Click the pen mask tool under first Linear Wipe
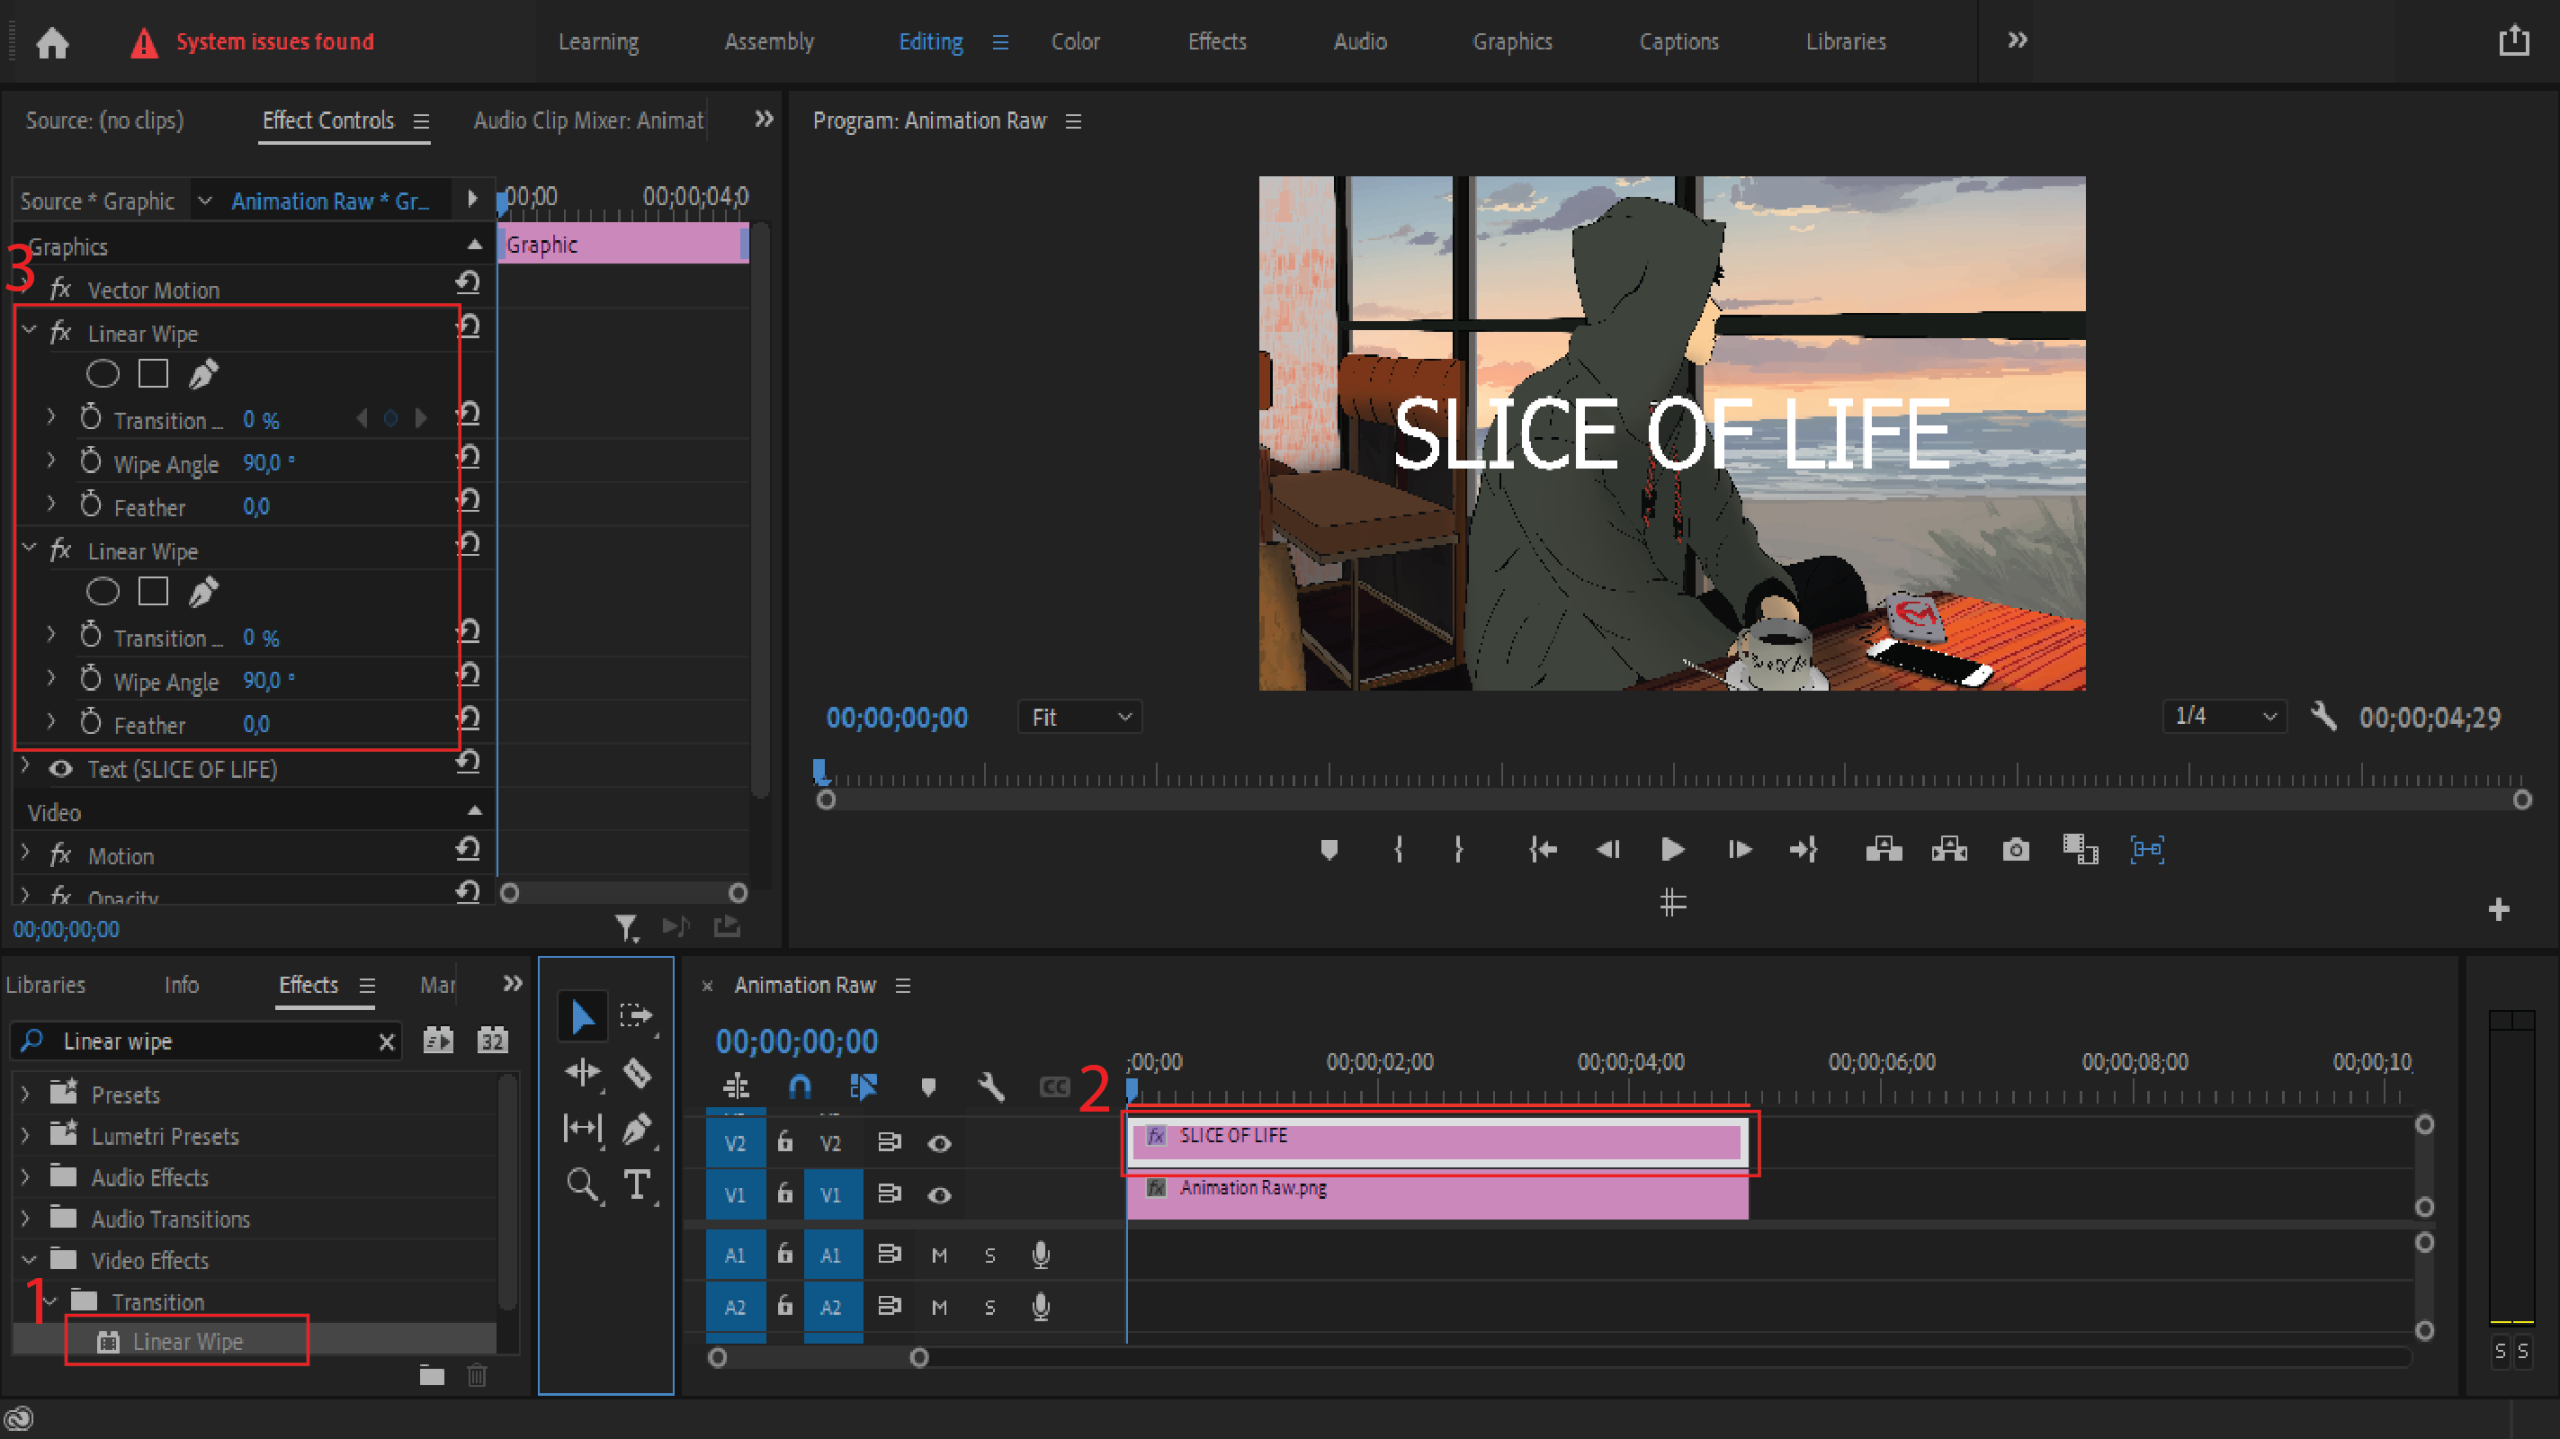This screenshot has height=1439, width=2560. 203,374
